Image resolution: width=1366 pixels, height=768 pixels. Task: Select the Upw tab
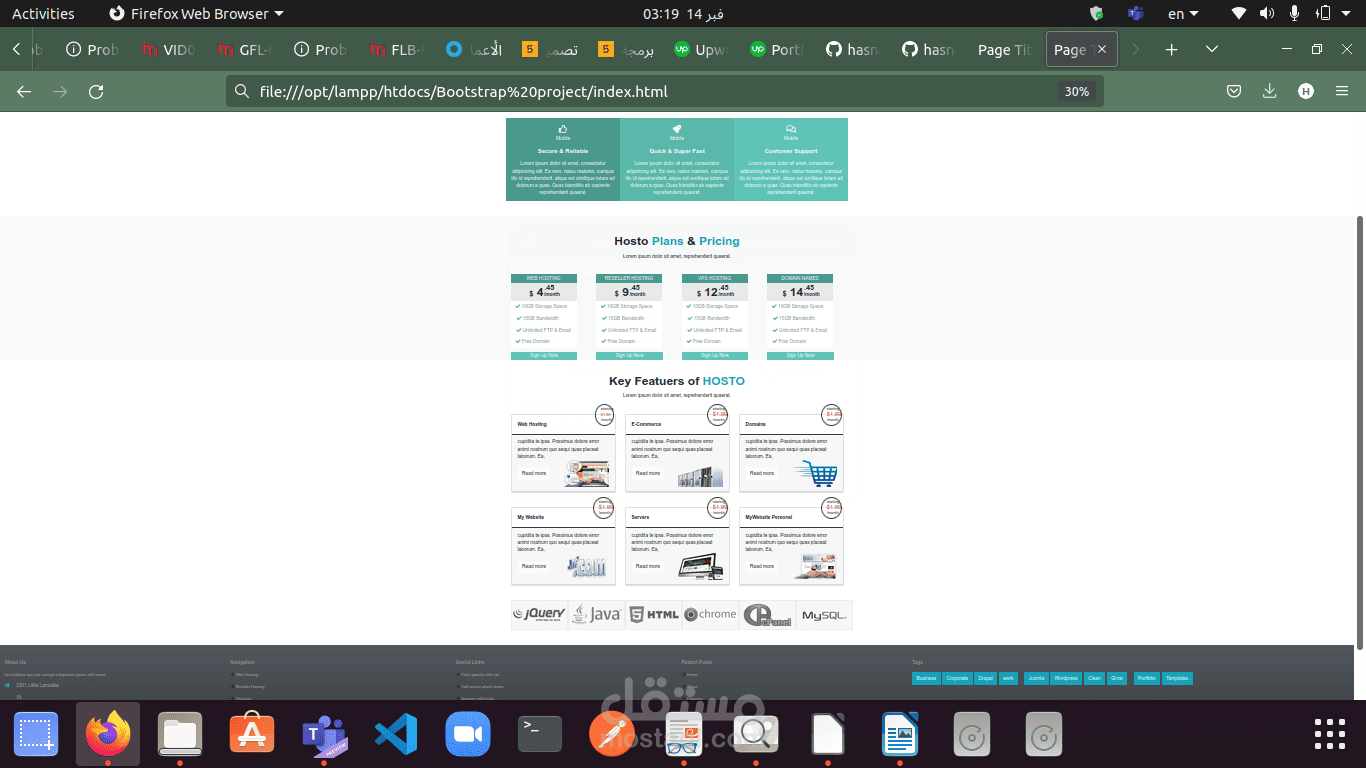(x=700, y=49)
